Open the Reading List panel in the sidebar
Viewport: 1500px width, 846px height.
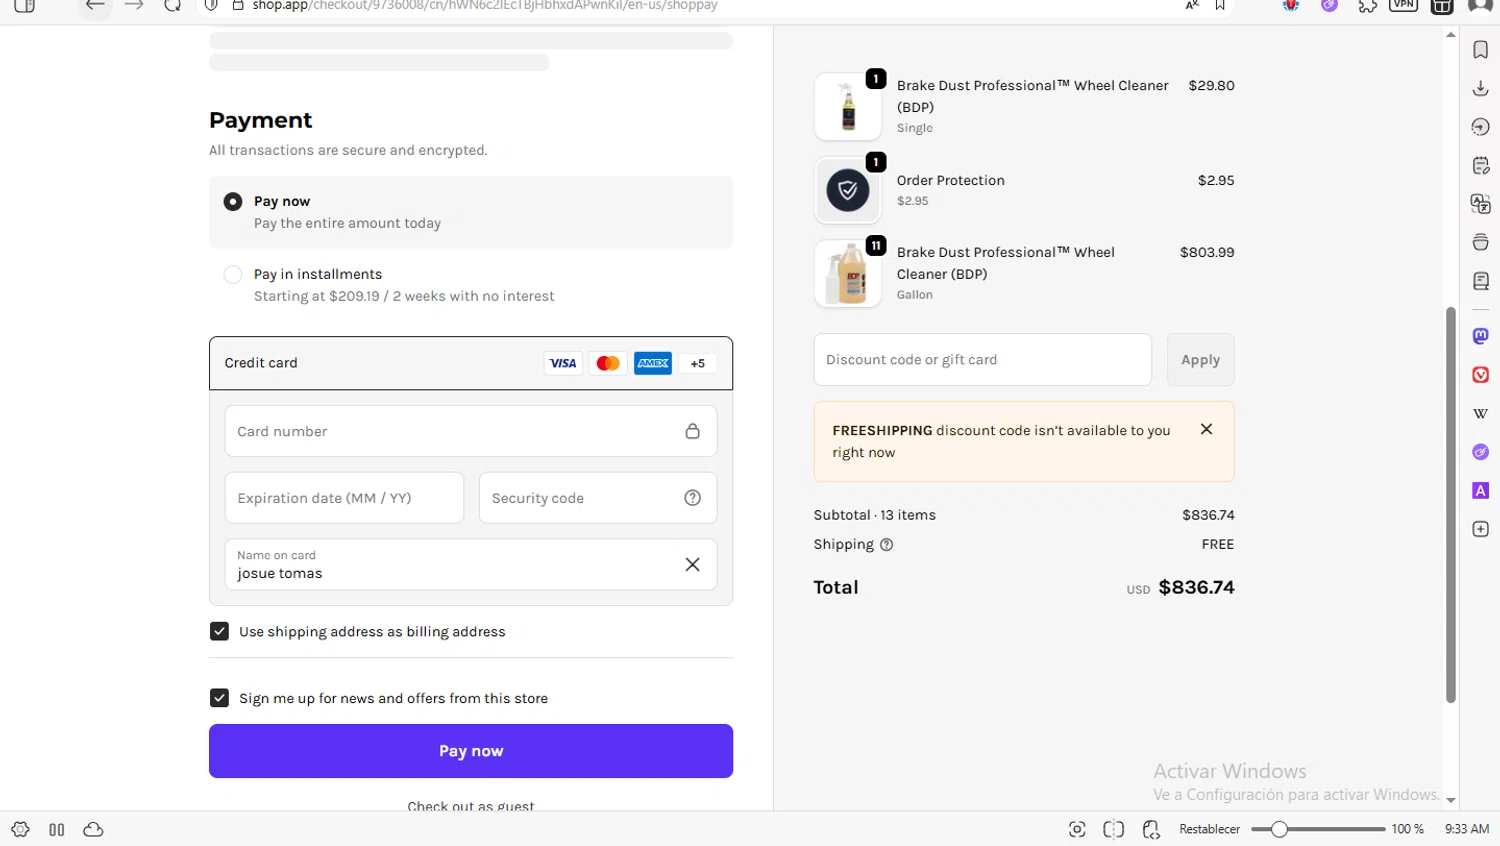pos(1480,281)
